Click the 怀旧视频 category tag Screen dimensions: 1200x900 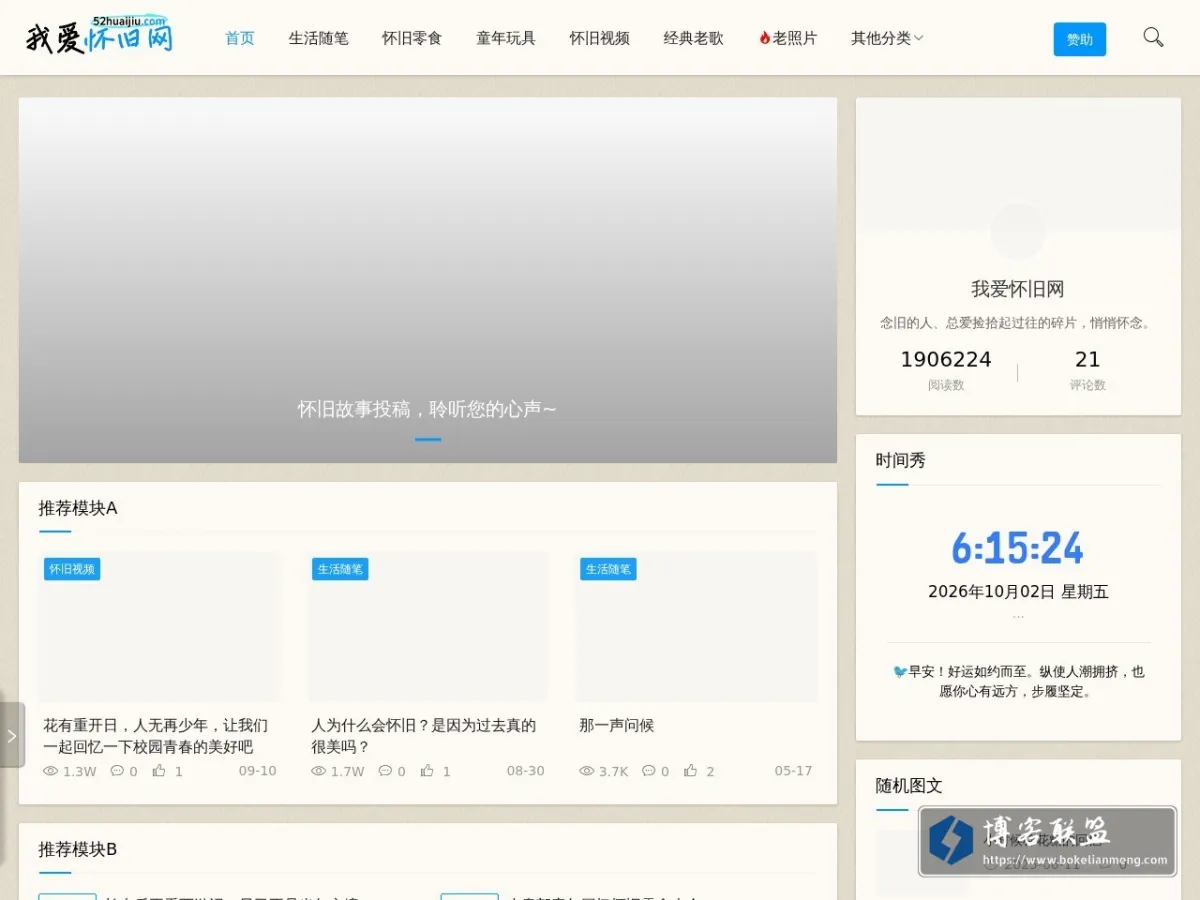72,569
